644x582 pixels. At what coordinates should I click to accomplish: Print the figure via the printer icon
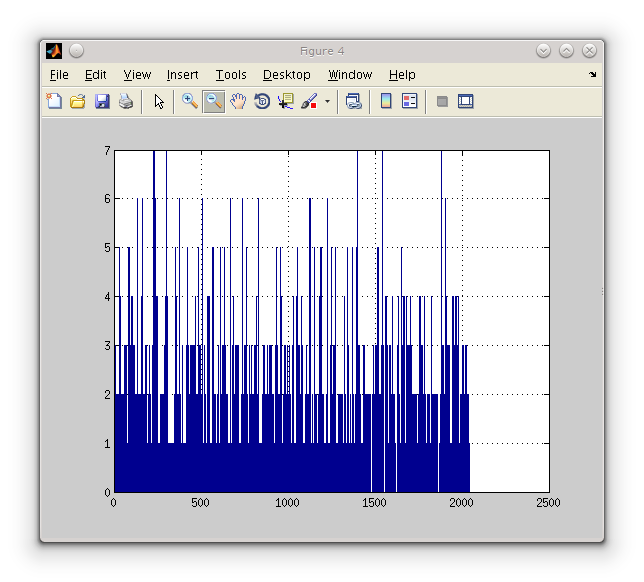[x=126, y=101]
